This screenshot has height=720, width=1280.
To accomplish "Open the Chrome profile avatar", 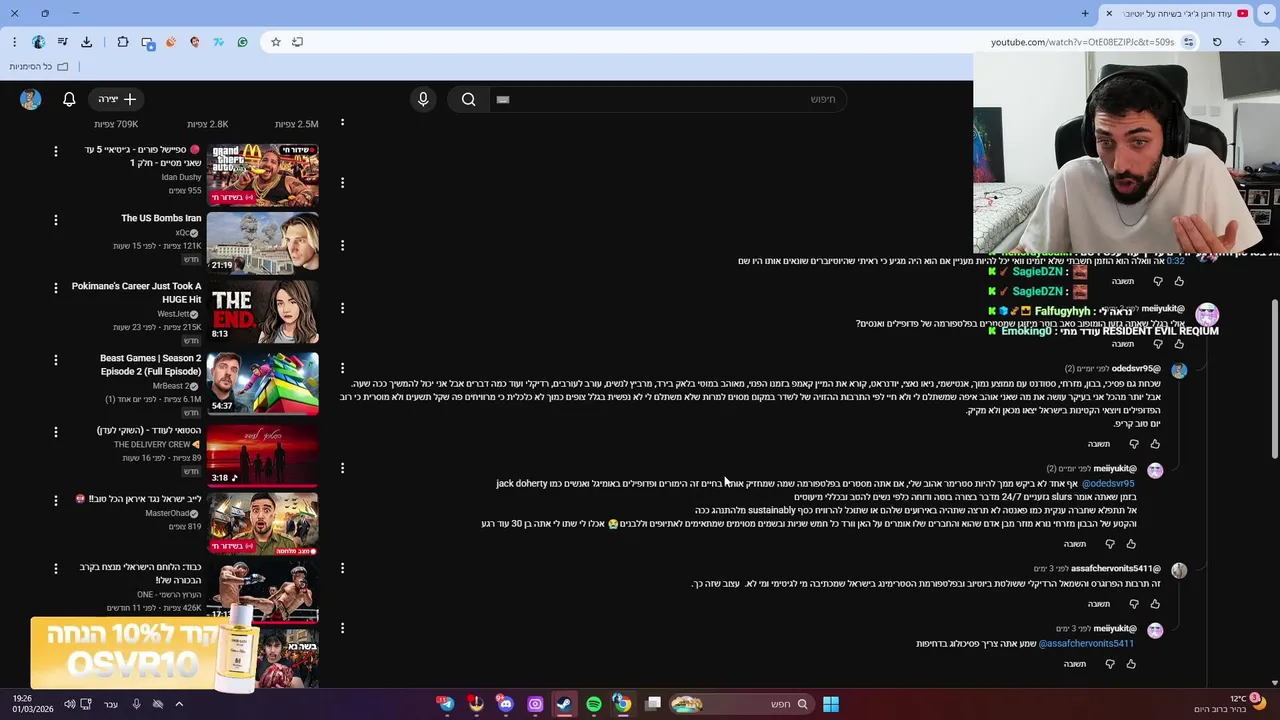I will [38, 42].
